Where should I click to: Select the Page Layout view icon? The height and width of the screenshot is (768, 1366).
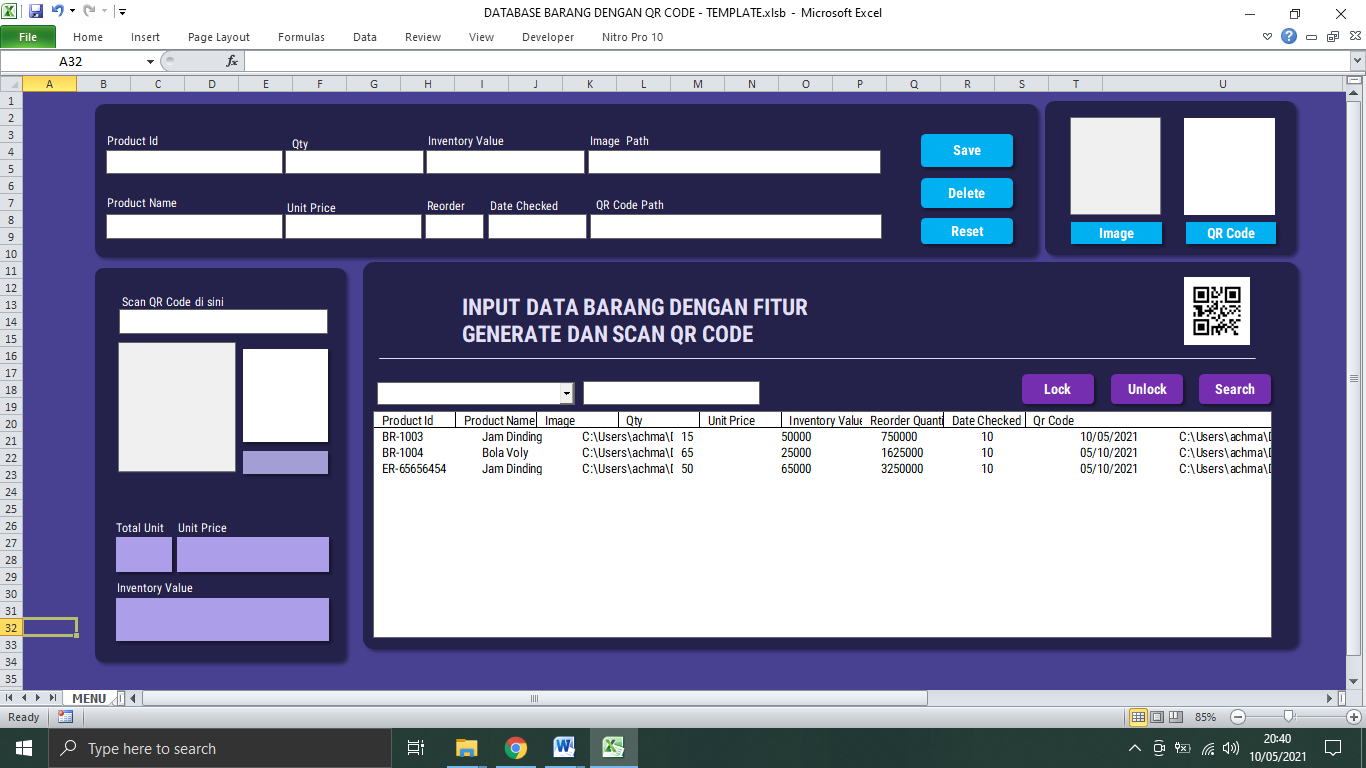point(1156,716)
